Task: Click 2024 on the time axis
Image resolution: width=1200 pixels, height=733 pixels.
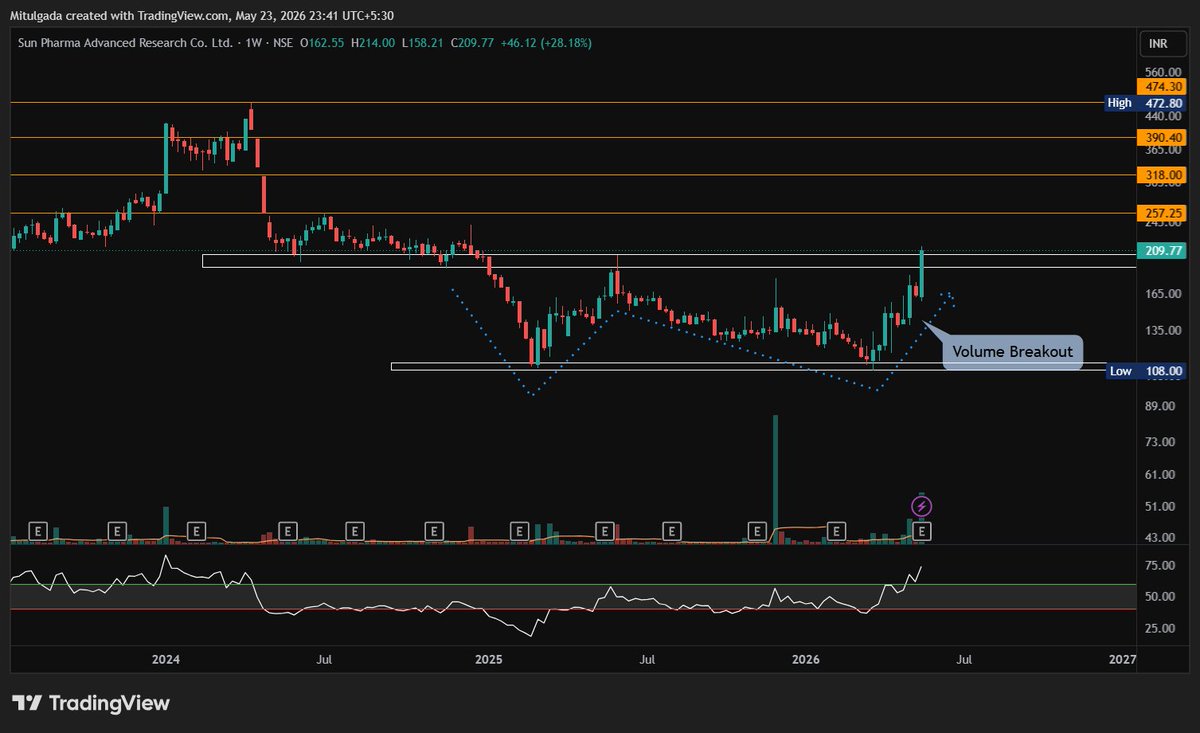Action: pos(166,660)
